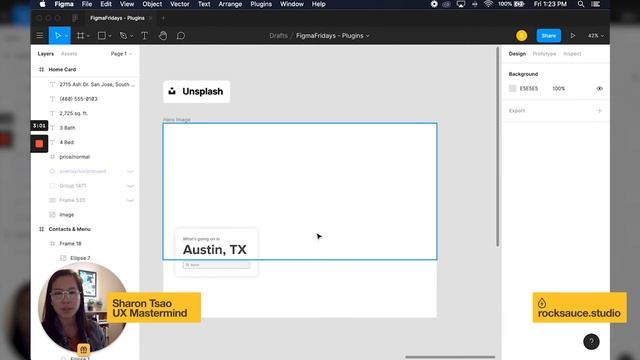Viewport: 640px width, 360px height.
Task: Click the Ellipse 7 layer icon
Action: point(63,258)
